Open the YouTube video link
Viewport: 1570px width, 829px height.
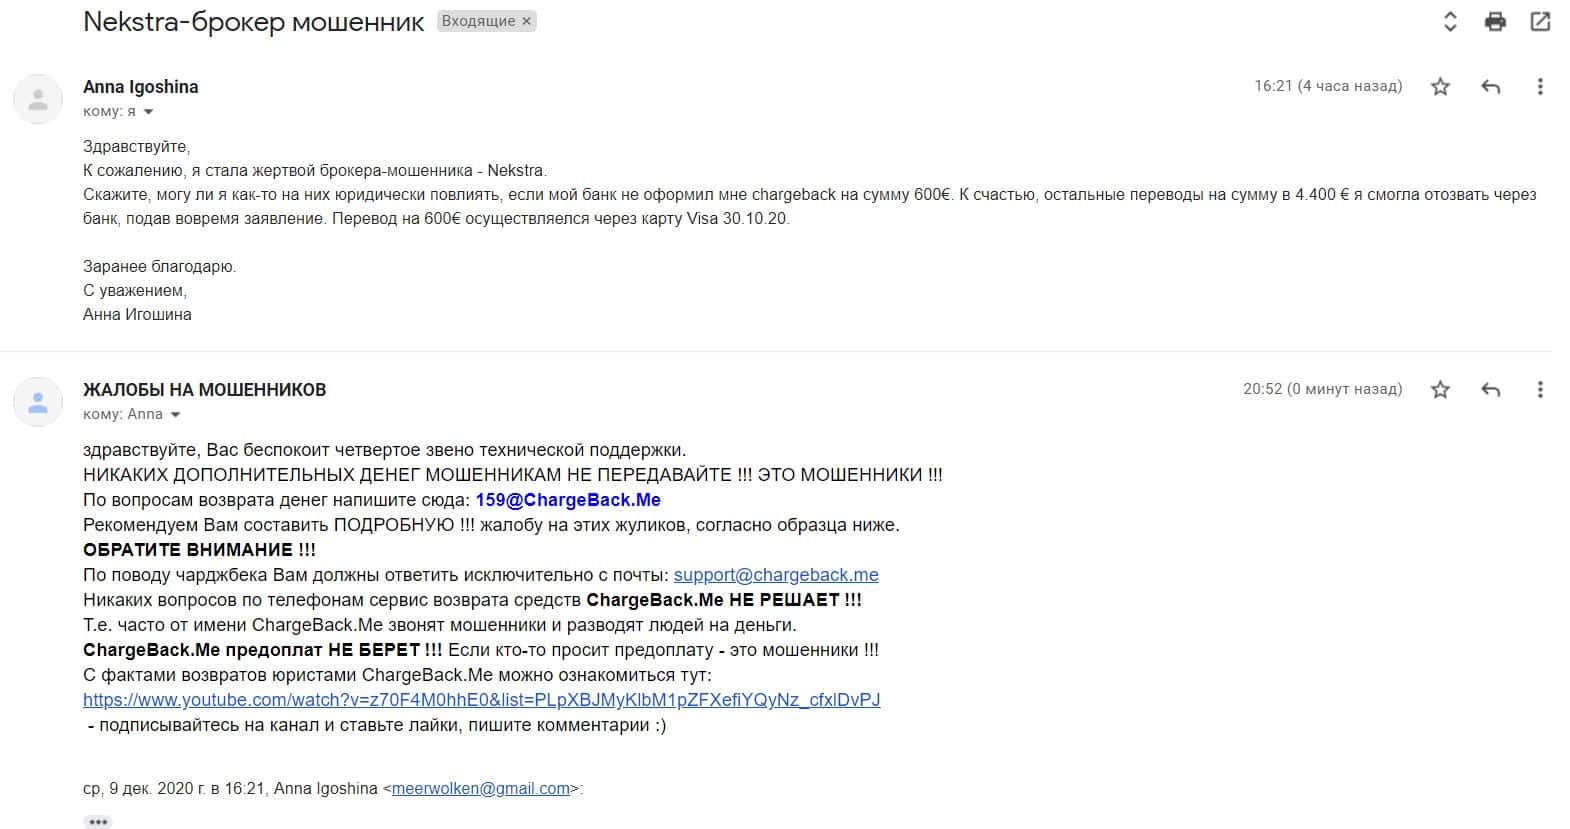pos(481,700)
